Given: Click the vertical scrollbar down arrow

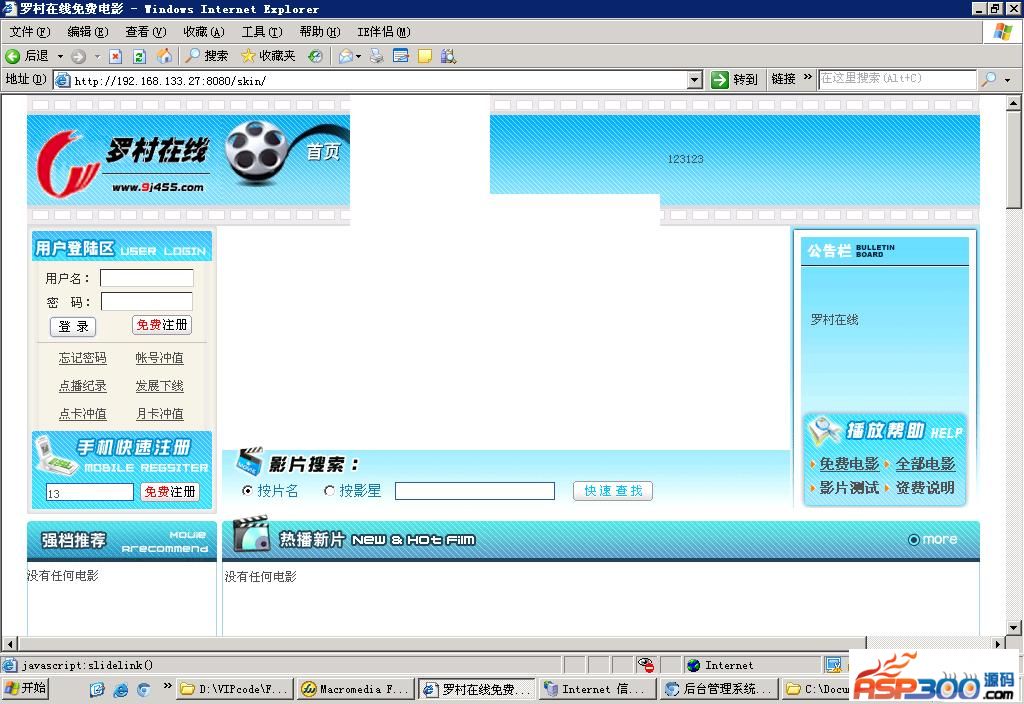Looking at the screenshot, I should click(1014, 628).
